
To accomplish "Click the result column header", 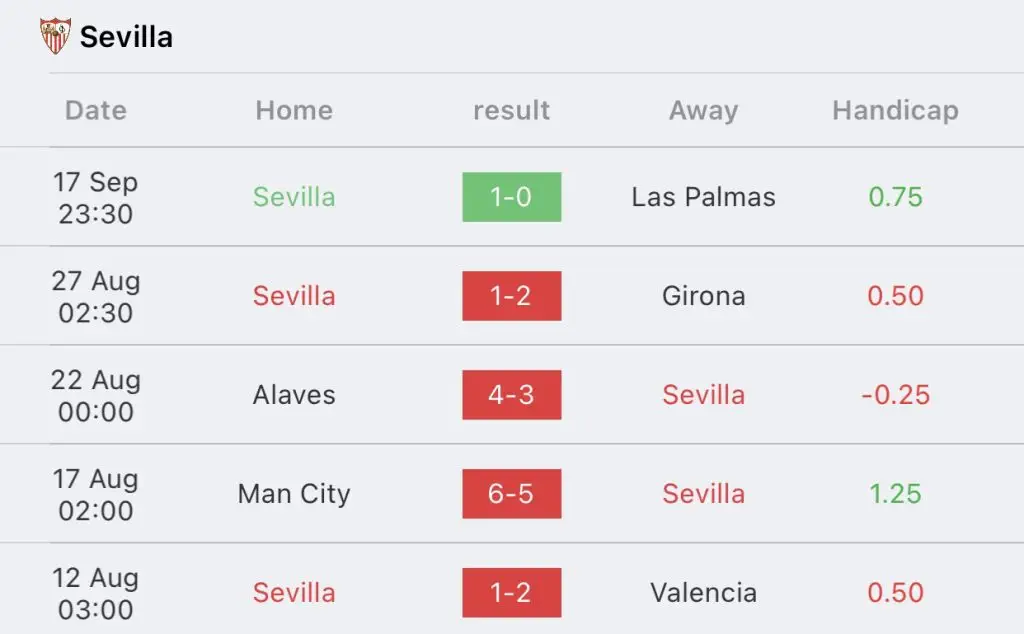I will click(511, 110).
